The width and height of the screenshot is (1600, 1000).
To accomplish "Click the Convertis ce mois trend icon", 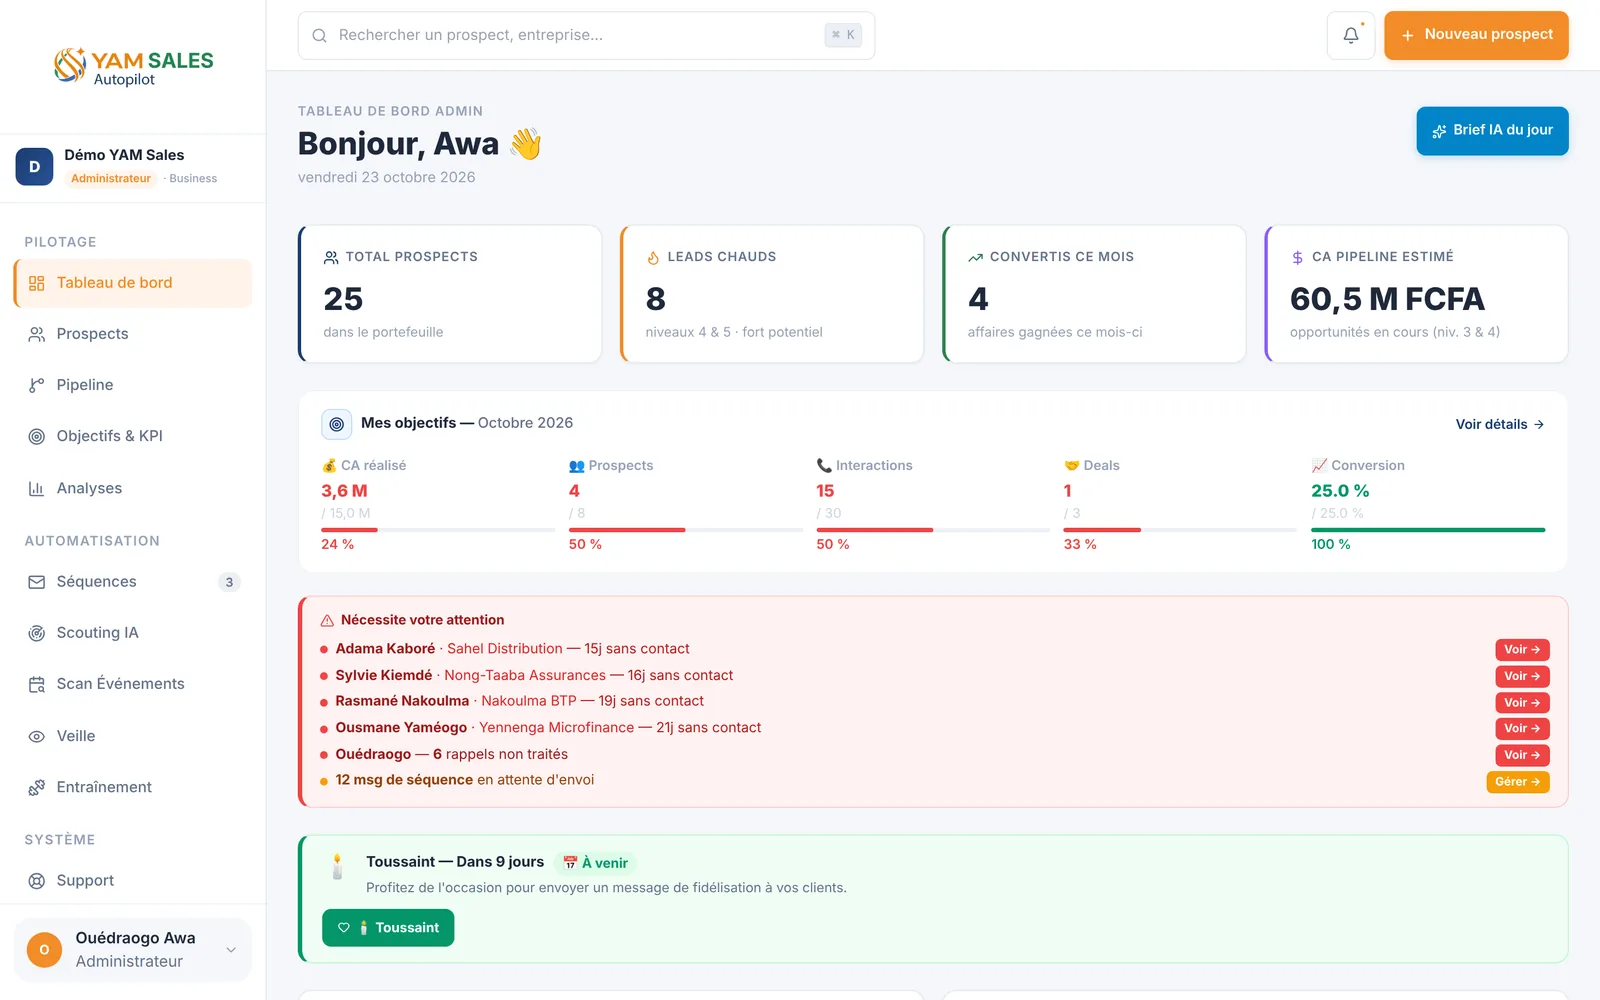I will click(x=975, y=258).
